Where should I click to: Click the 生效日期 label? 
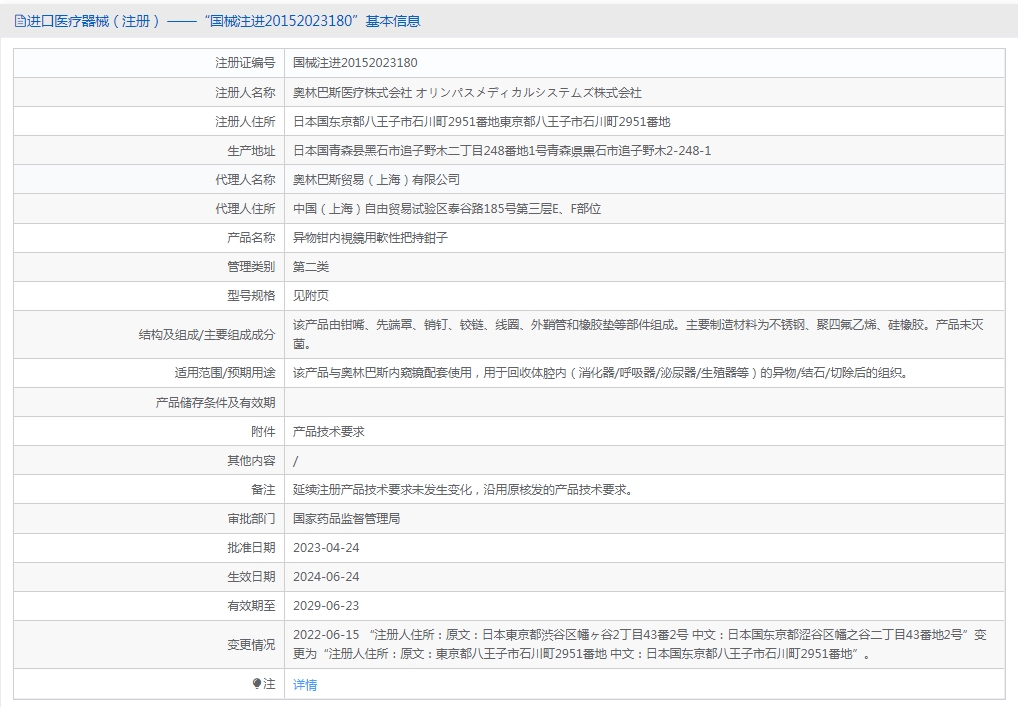(x=251, y=577)
